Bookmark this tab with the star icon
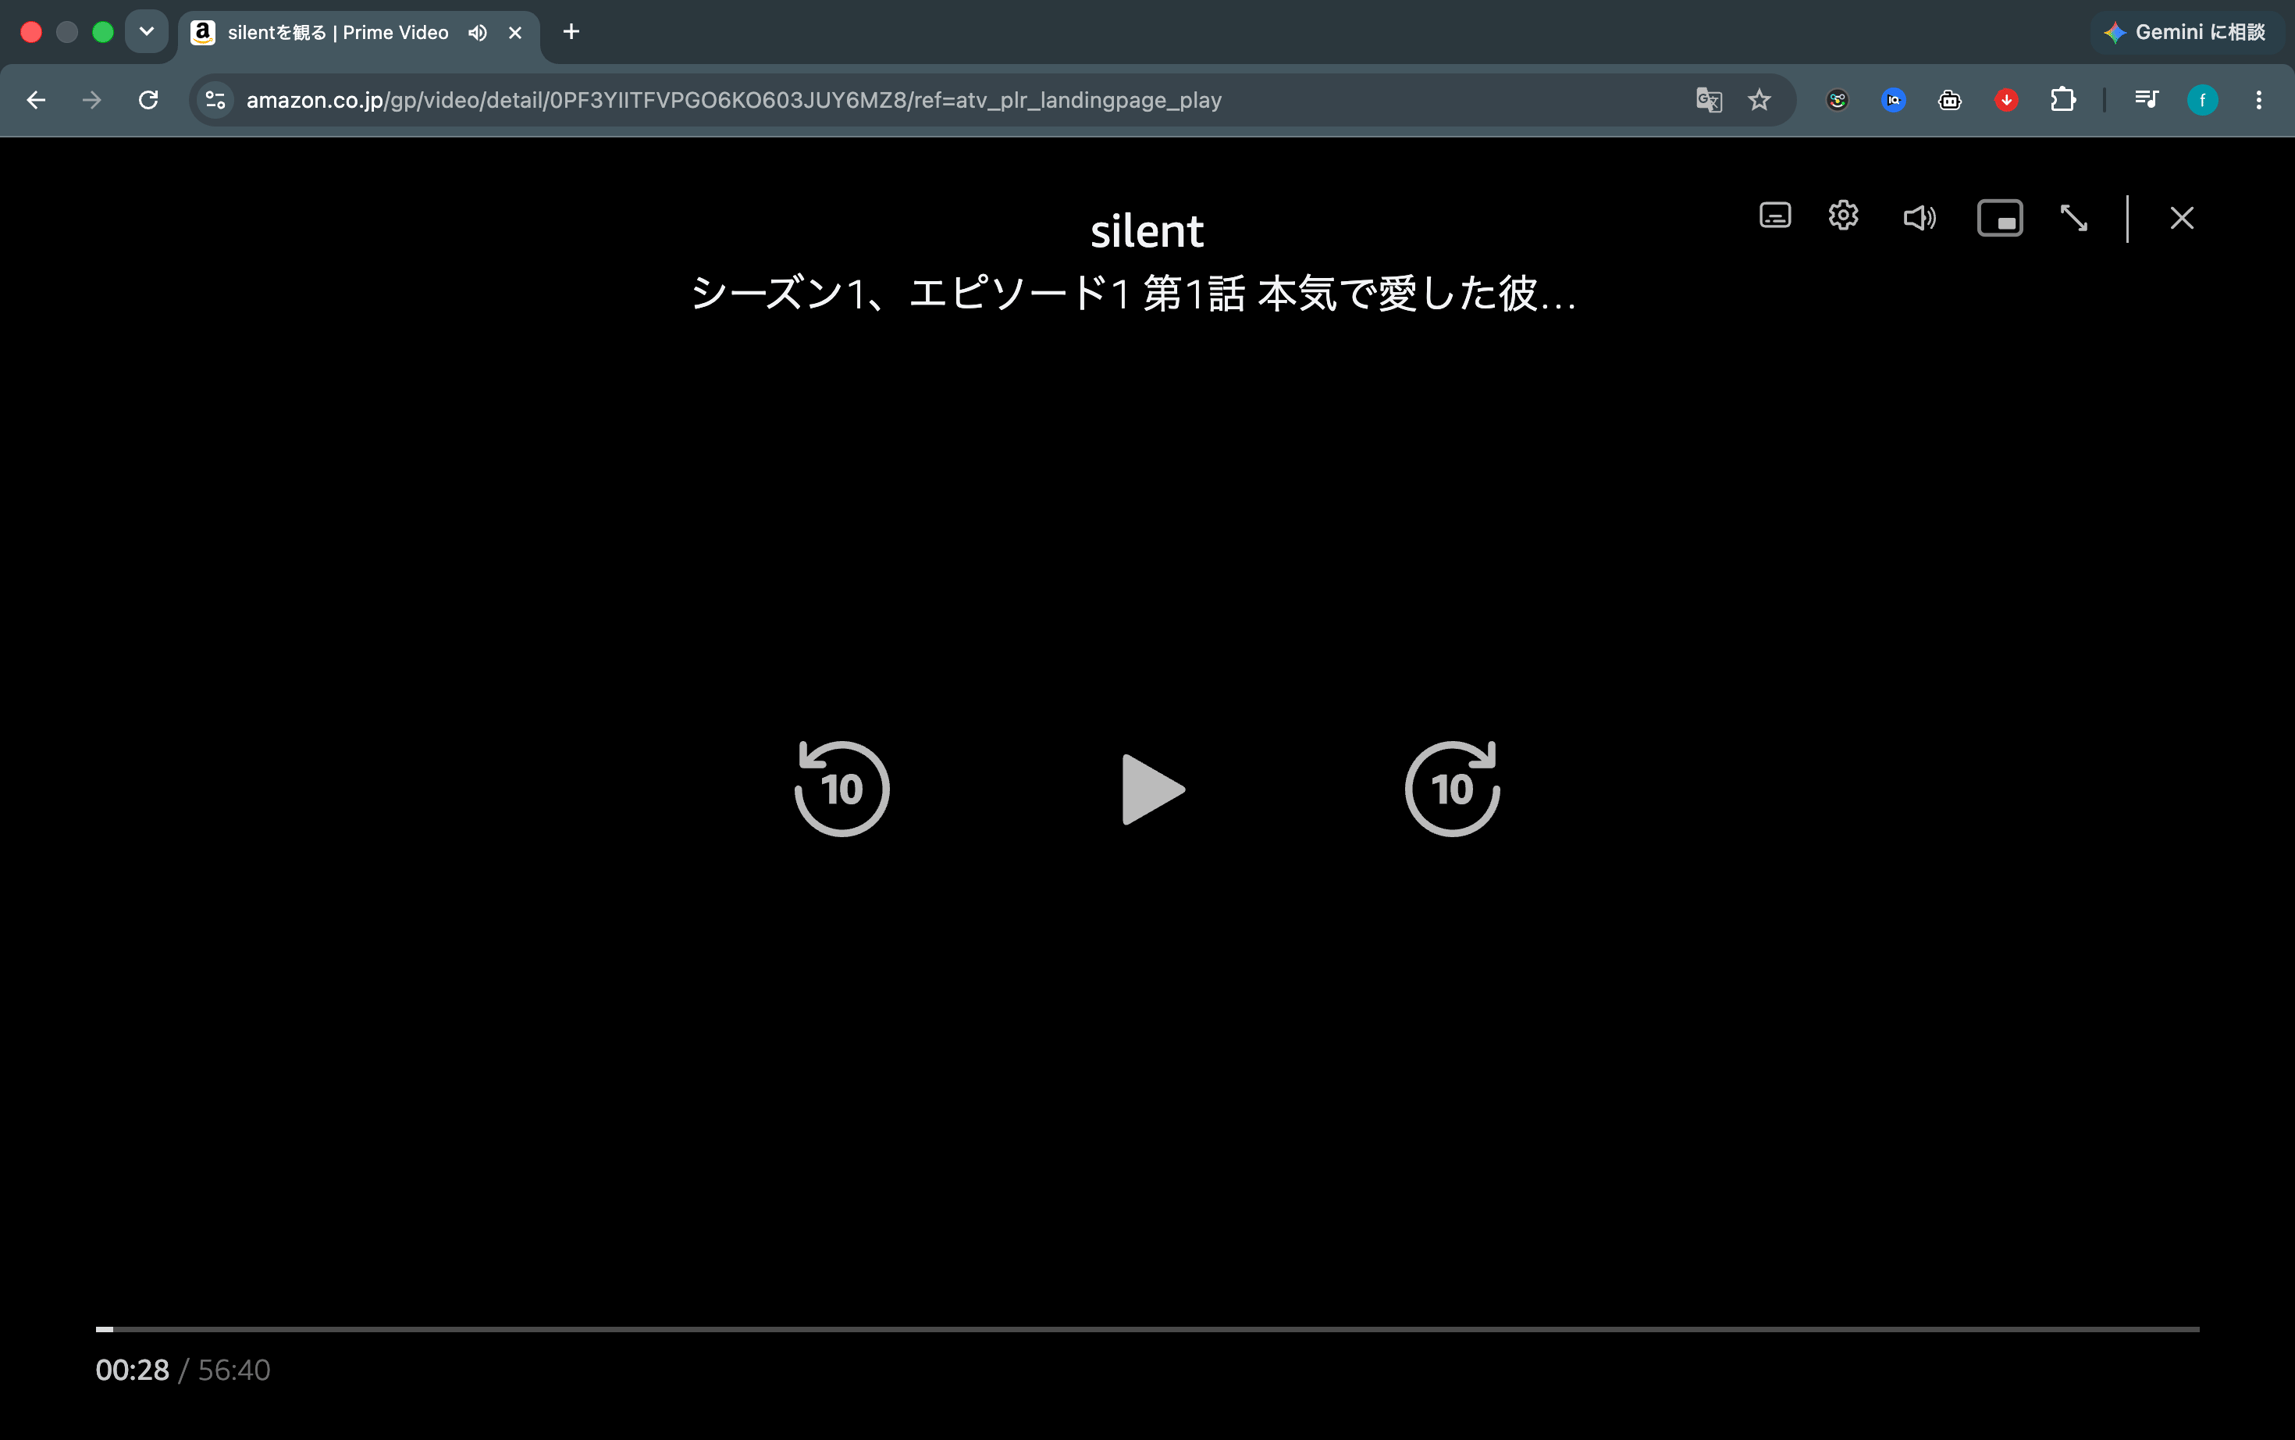The width and height of the screenshot is (2295, 1440). (x=1759, y=100)
